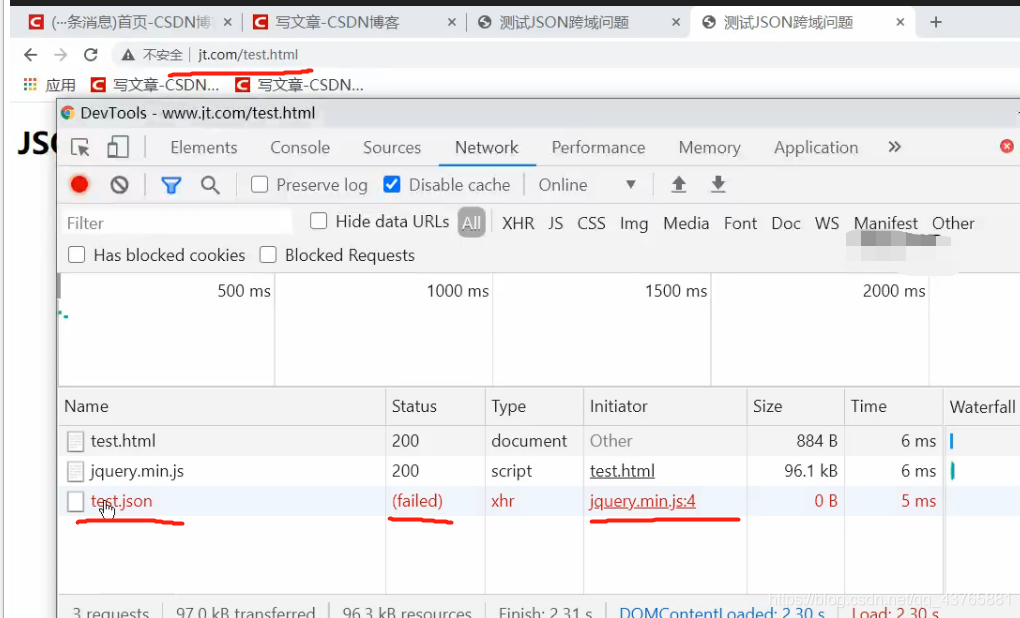Screen dimensions: 1020x618
Task: Reload the page with the refresh icon
Action: [90, 55]
